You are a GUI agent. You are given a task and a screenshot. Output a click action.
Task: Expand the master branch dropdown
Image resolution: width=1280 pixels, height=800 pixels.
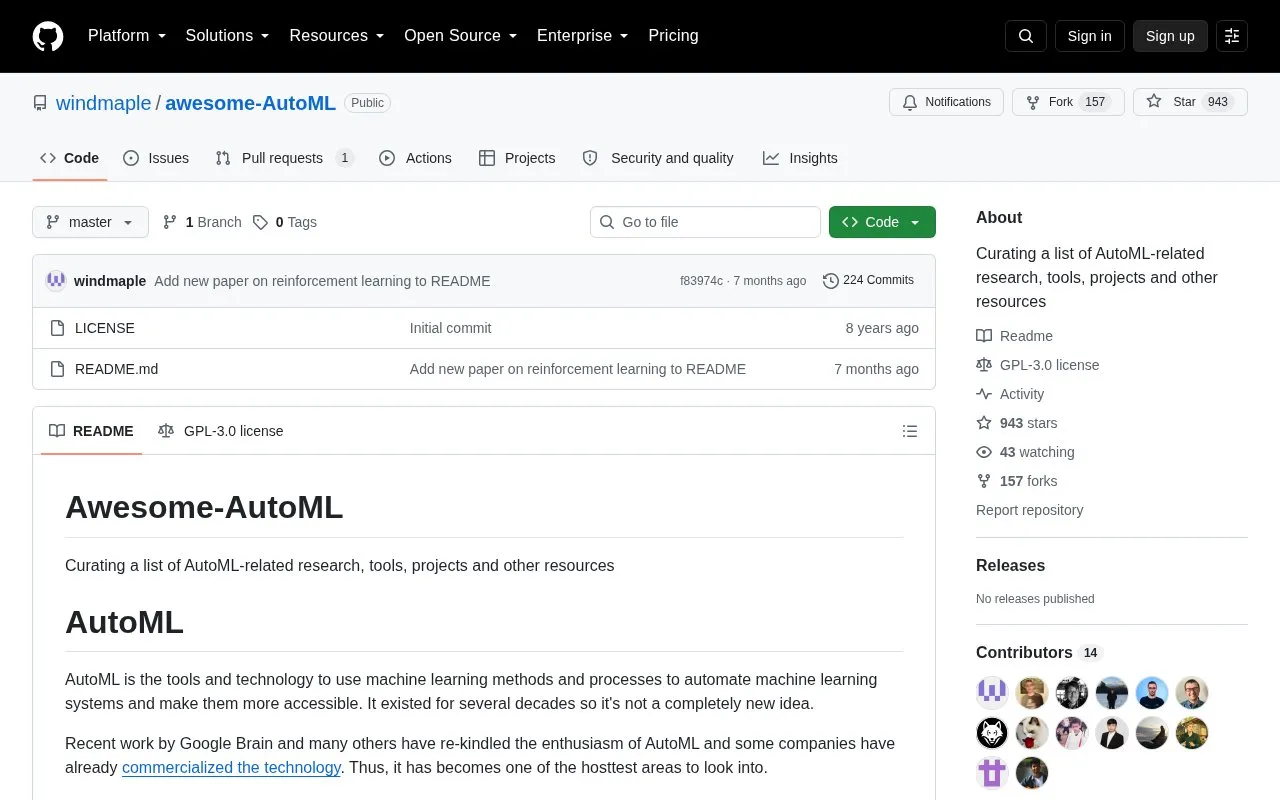(90, 222)
